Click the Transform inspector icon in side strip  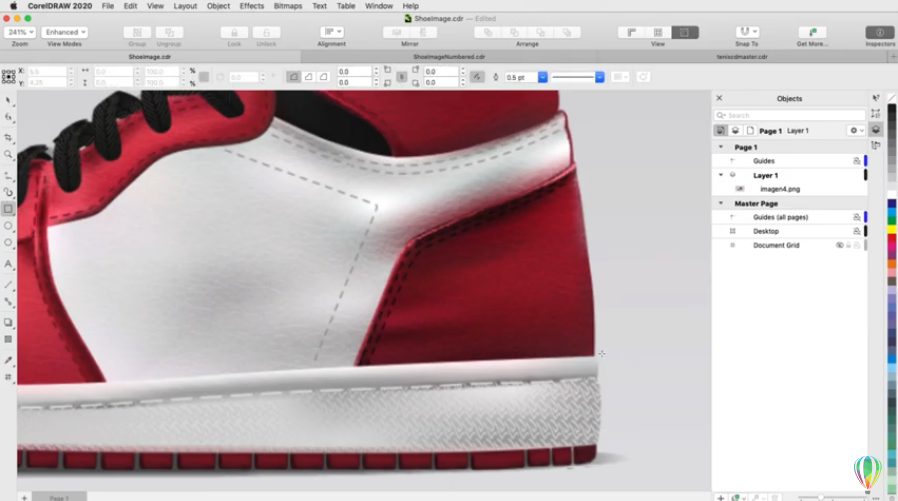point(876,114)
